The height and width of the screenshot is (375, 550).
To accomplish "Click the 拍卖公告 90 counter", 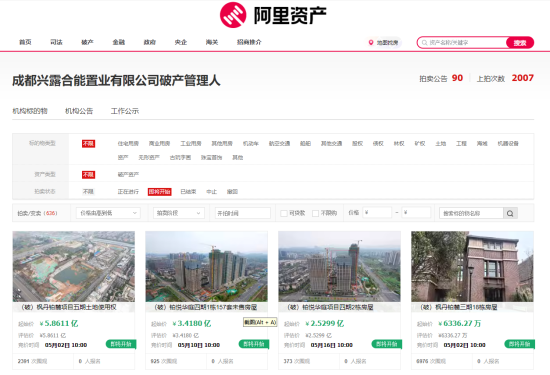I will [x=441, y=78].
